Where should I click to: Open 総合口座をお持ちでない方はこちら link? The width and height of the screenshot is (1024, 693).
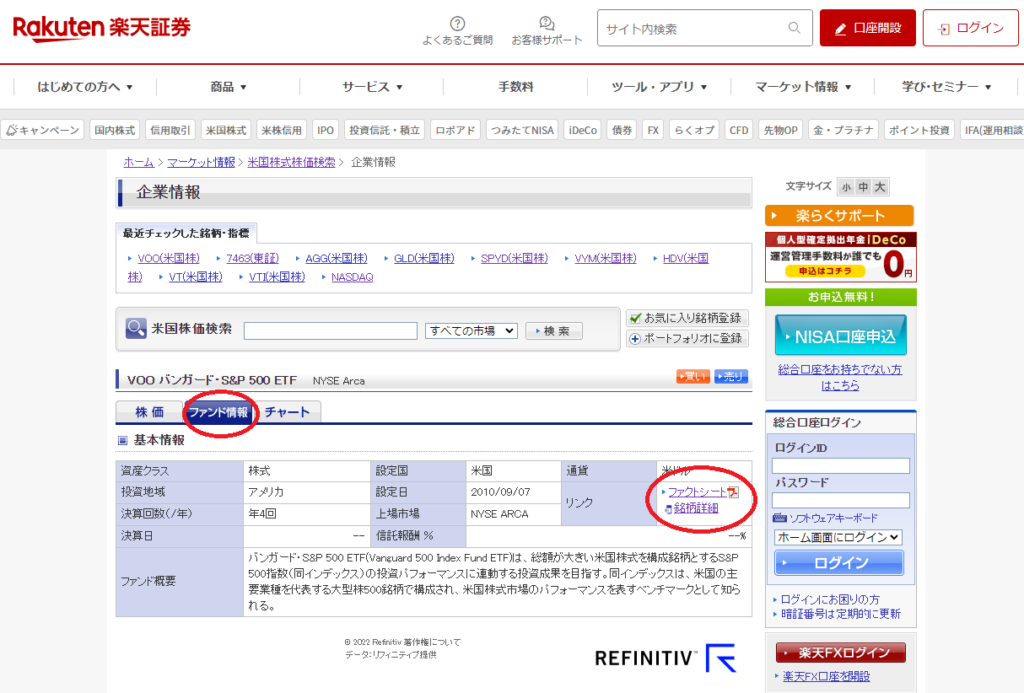pyautogui.click(x=840, y=377)
